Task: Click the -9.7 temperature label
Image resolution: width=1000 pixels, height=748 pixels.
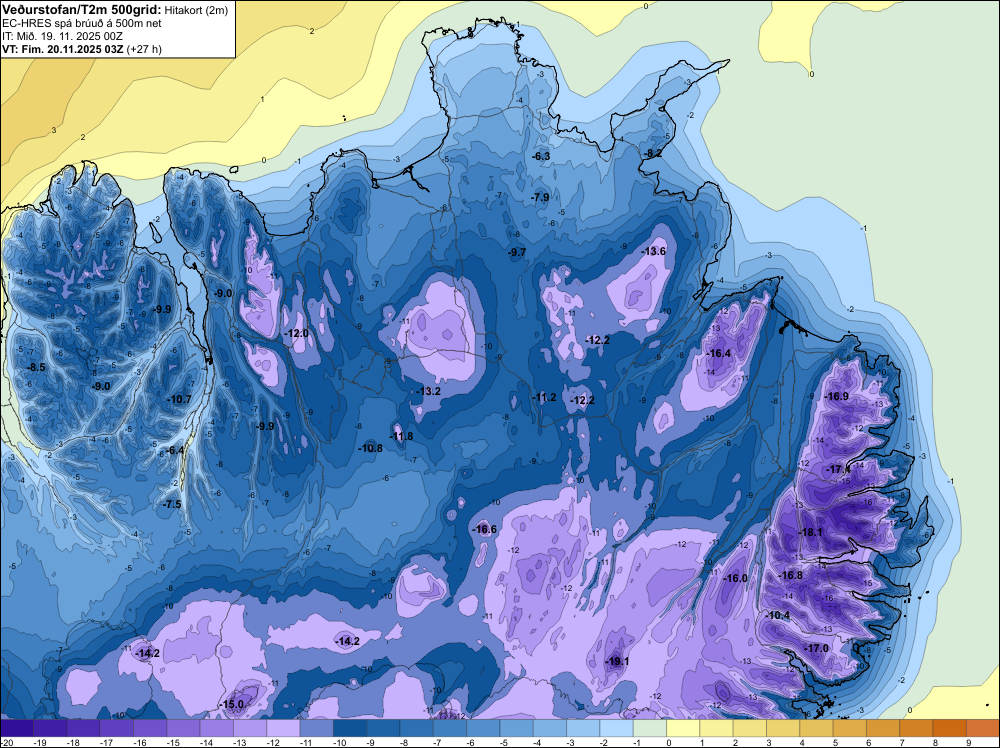Action: [x=517, y=252]
